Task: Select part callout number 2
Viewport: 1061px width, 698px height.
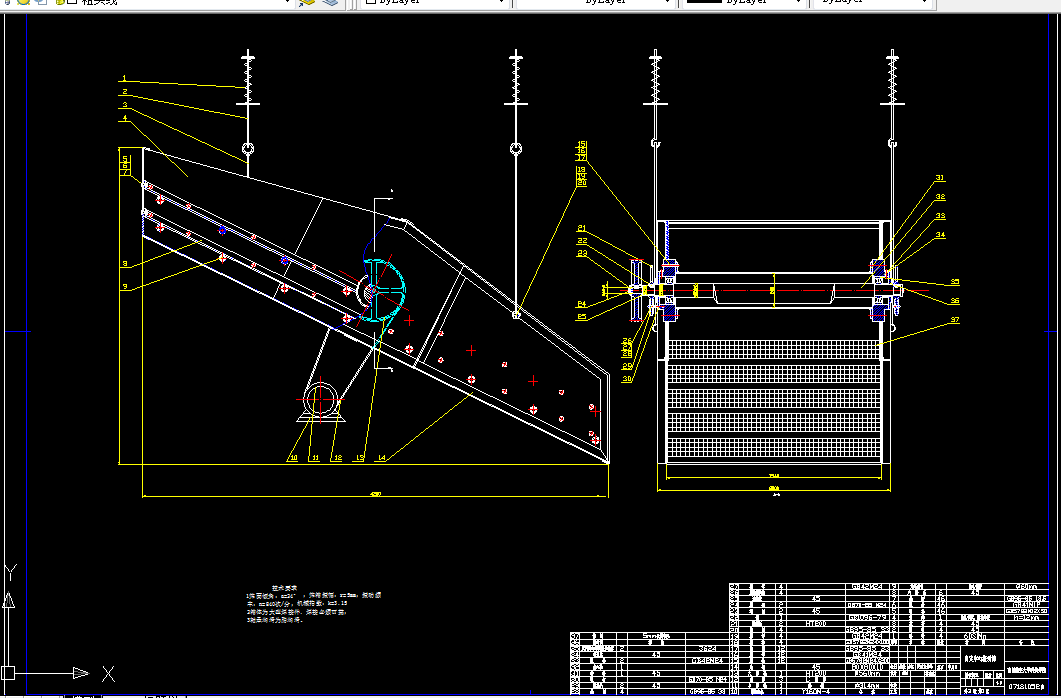Action: (125, 92)
